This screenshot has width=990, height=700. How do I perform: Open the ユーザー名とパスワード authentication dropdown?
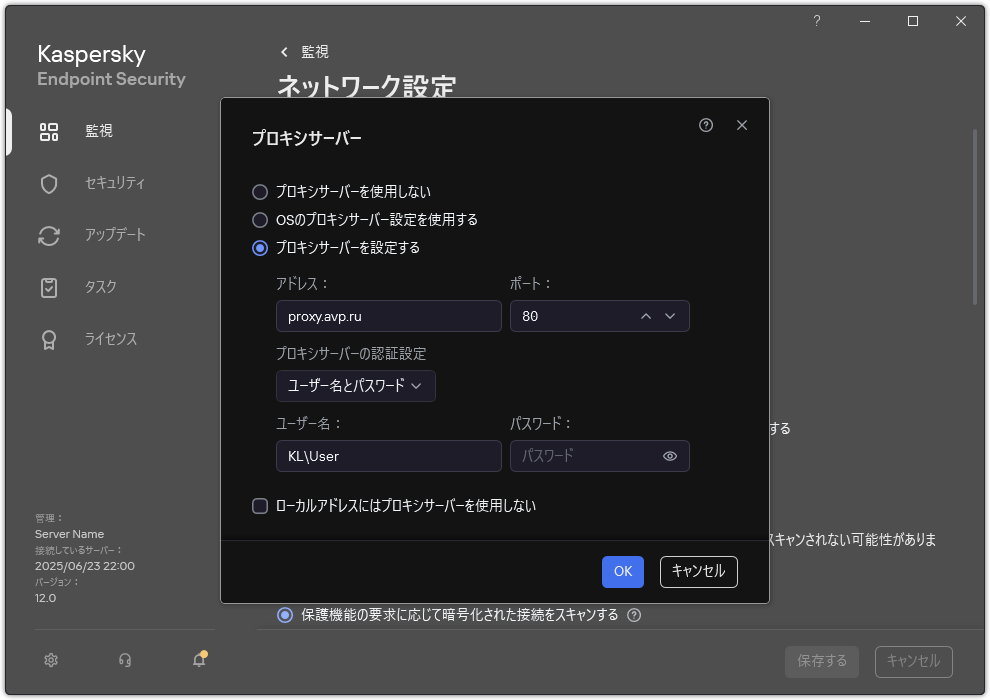(x=355, y=386)
